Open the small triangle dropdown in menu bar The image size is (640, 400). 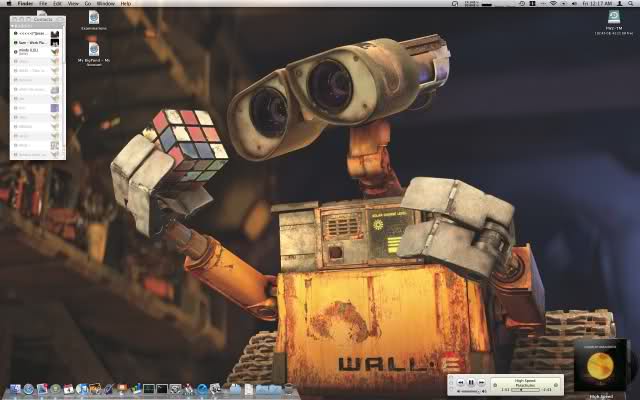563,3
